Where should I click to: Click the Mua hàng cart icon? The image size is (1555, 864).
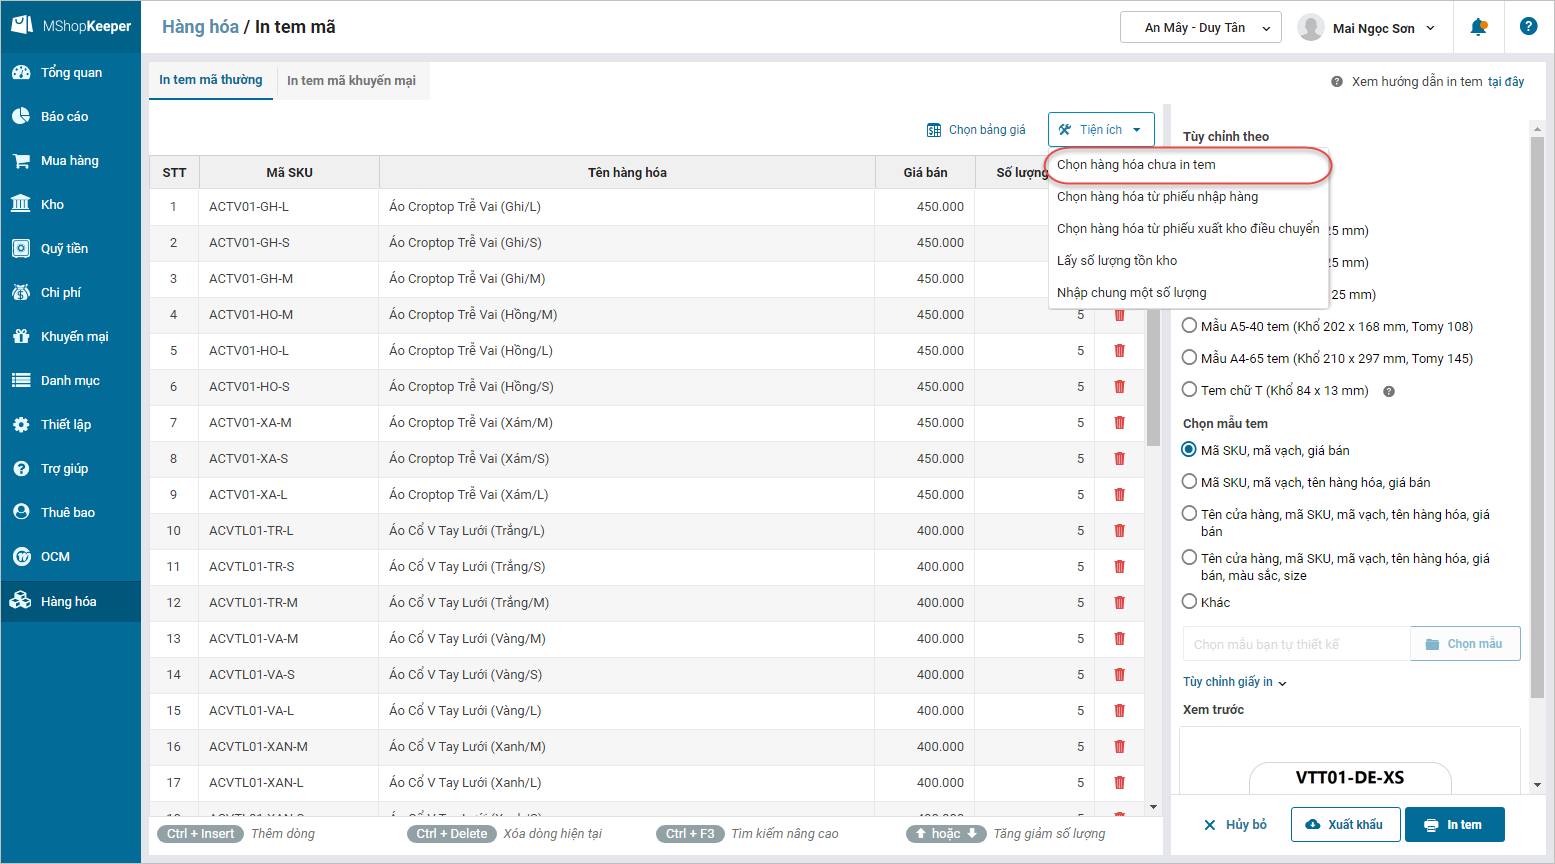[21, 160]
